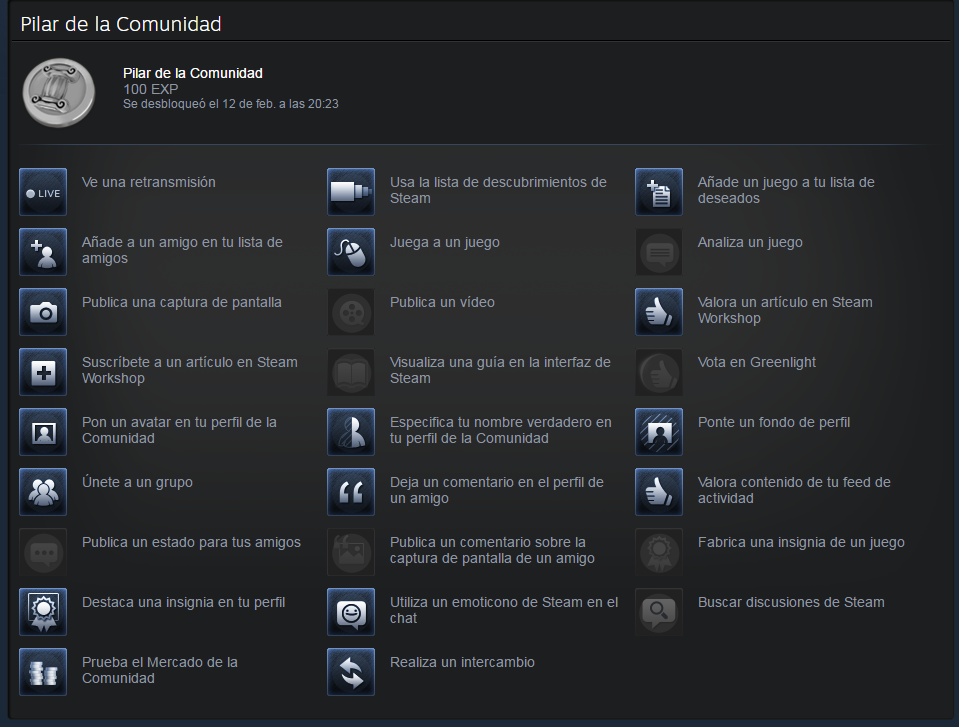Click the 'Analiza un juego' task text

[750, 242]
